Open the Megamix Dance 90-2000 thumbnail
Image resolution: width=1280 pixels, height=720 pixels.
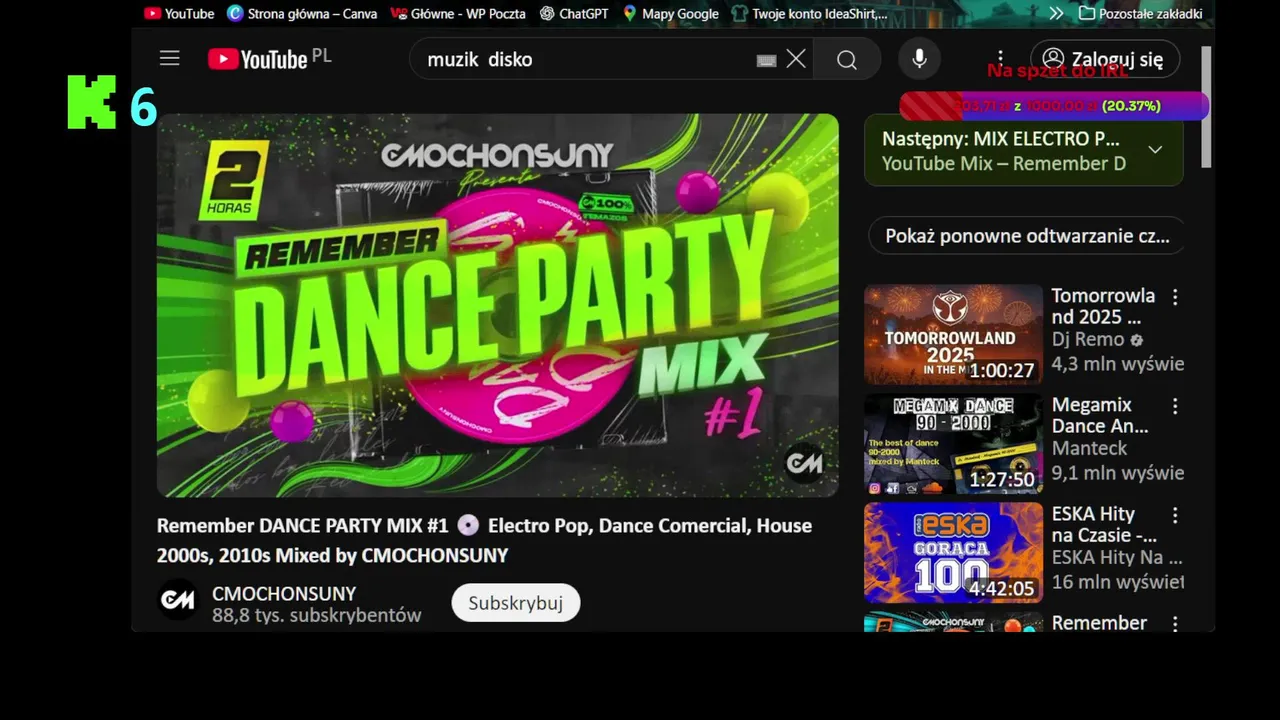point(953,443)
